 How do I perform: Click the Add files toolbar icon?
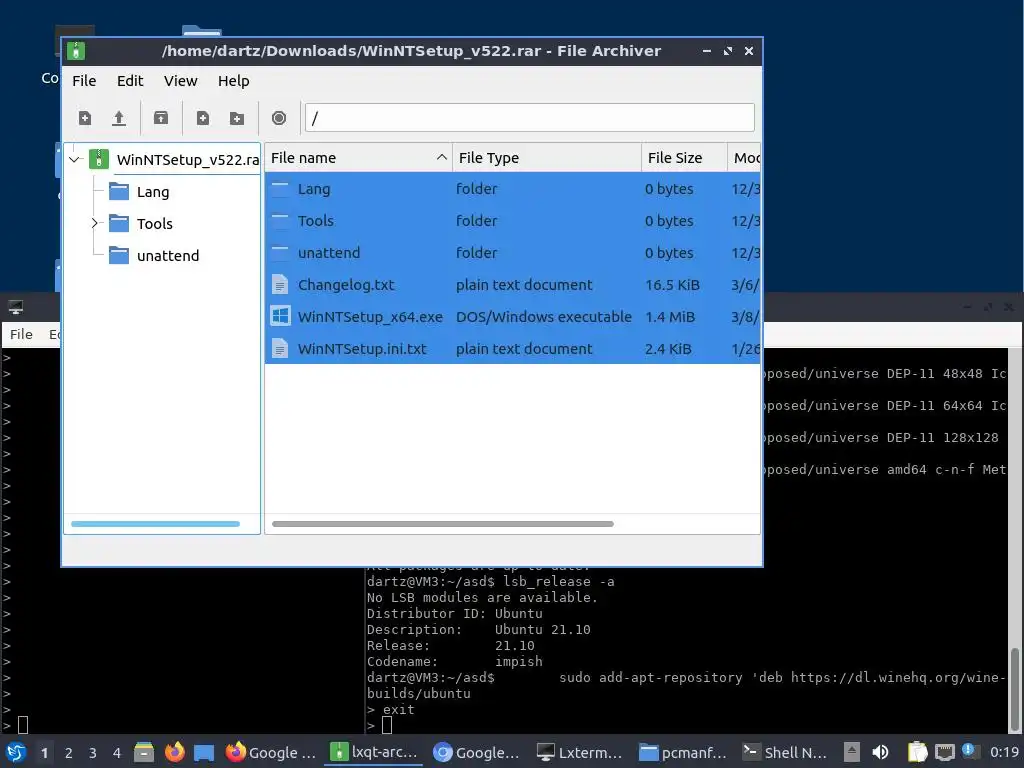point(203,118)
